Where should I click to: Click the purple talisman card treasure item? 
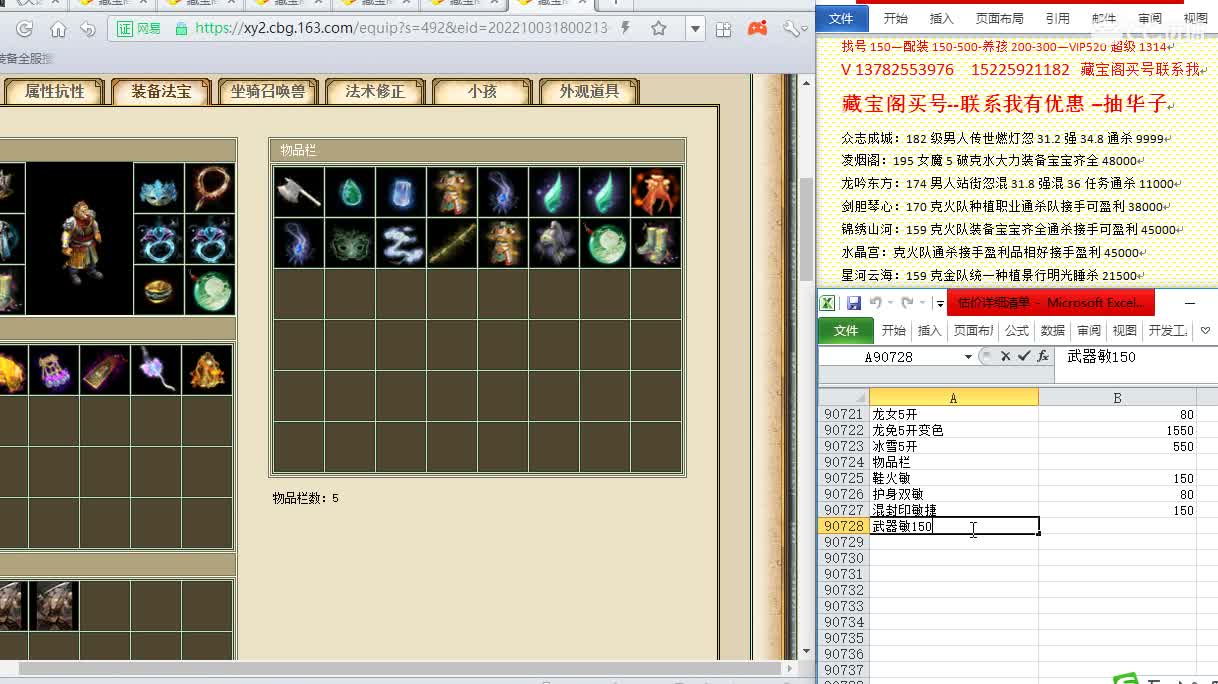(105, 370)
